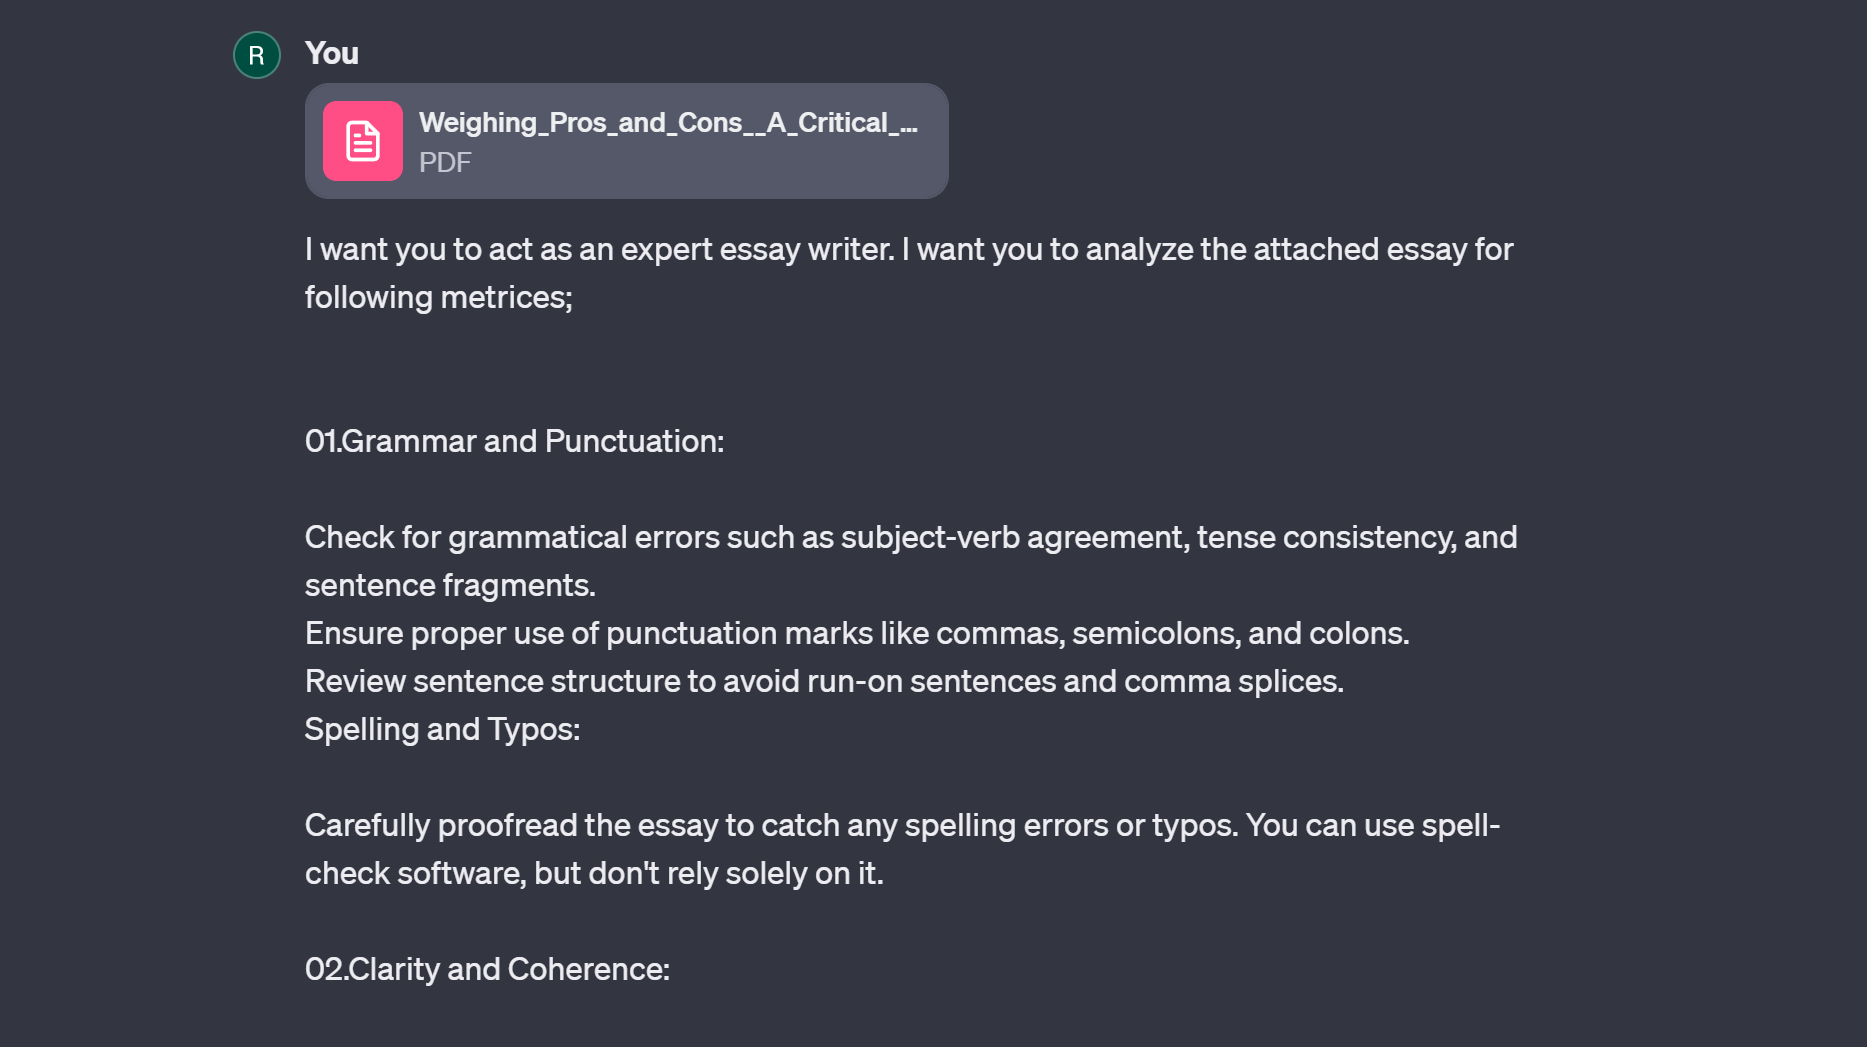This screenshot has height=1047, width=1867.
Task: Click the line starting "I want you to act"
Action: tap(908, 249)
